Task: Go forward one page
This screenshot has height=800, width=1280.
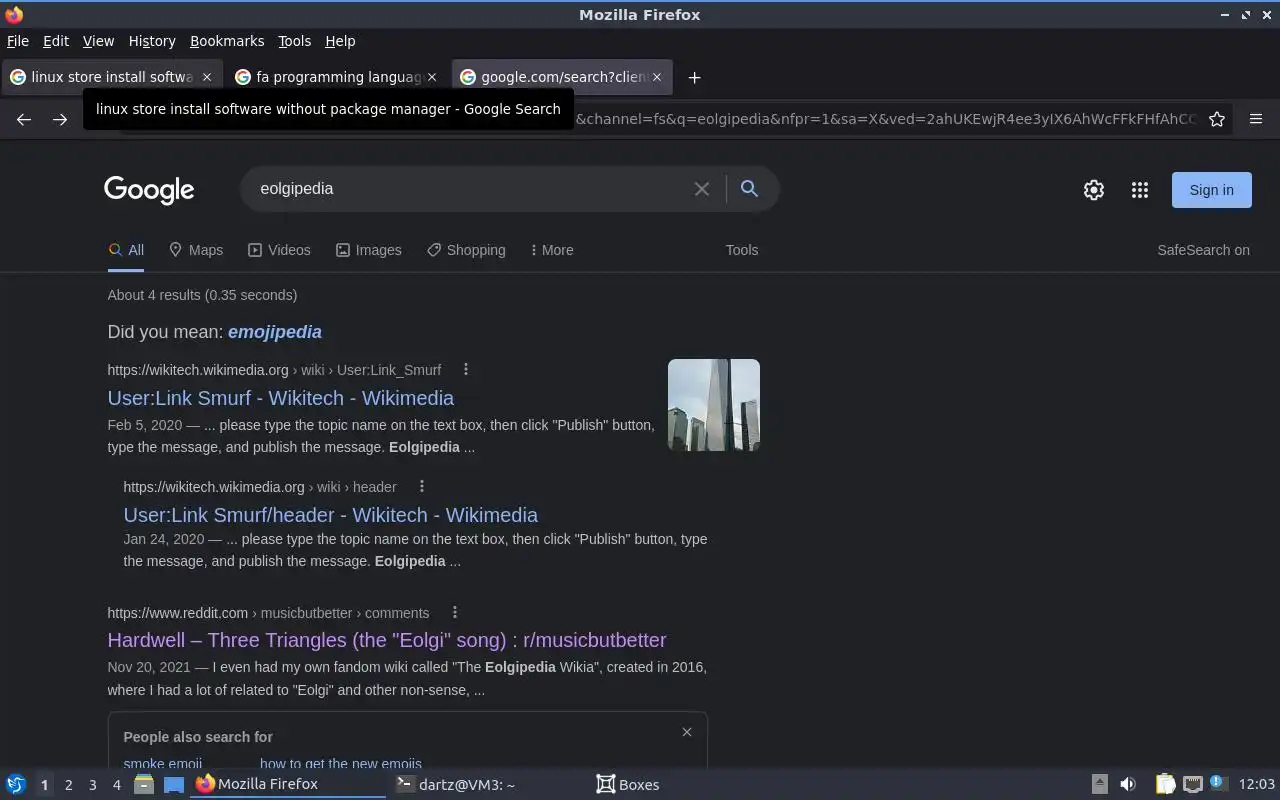Action: [60, 119]
